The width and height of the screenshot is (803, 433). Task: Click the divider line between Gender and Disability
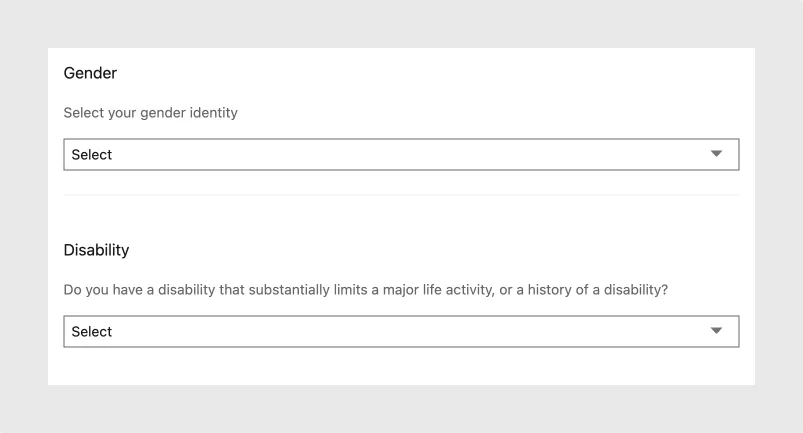click(x=400, y=195)
